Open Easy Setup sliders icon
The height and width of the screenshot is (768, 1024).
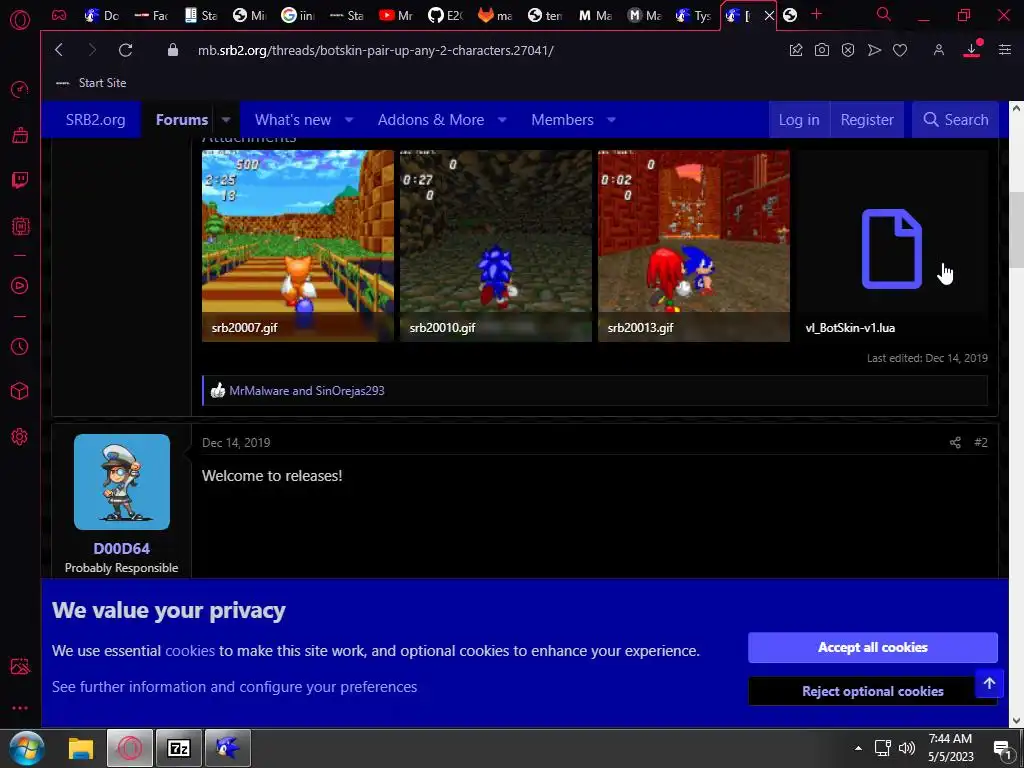point(1004,50)
